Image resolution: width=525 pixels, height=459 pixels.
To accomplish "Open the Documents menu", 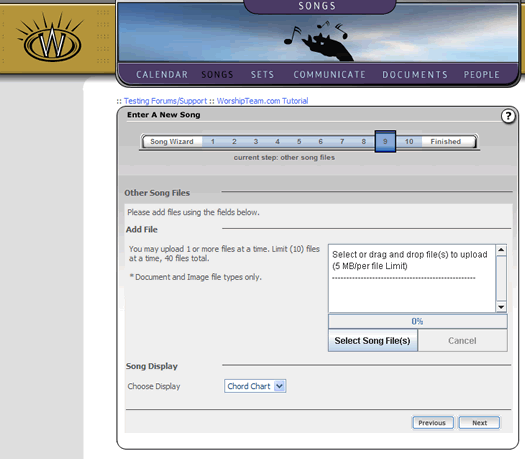I will (415, 74).
